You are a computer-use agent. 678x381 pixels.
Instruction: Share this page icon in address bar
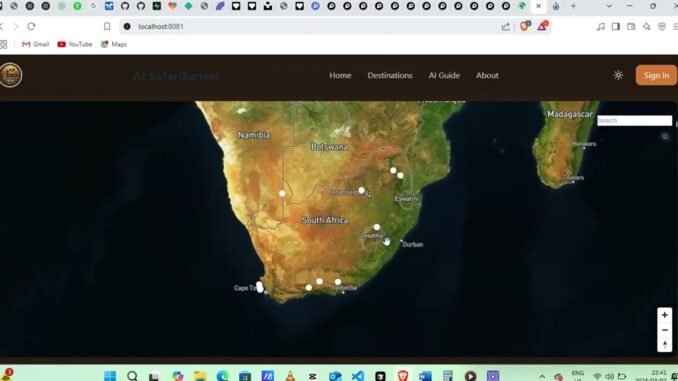(x=505, y=26)
